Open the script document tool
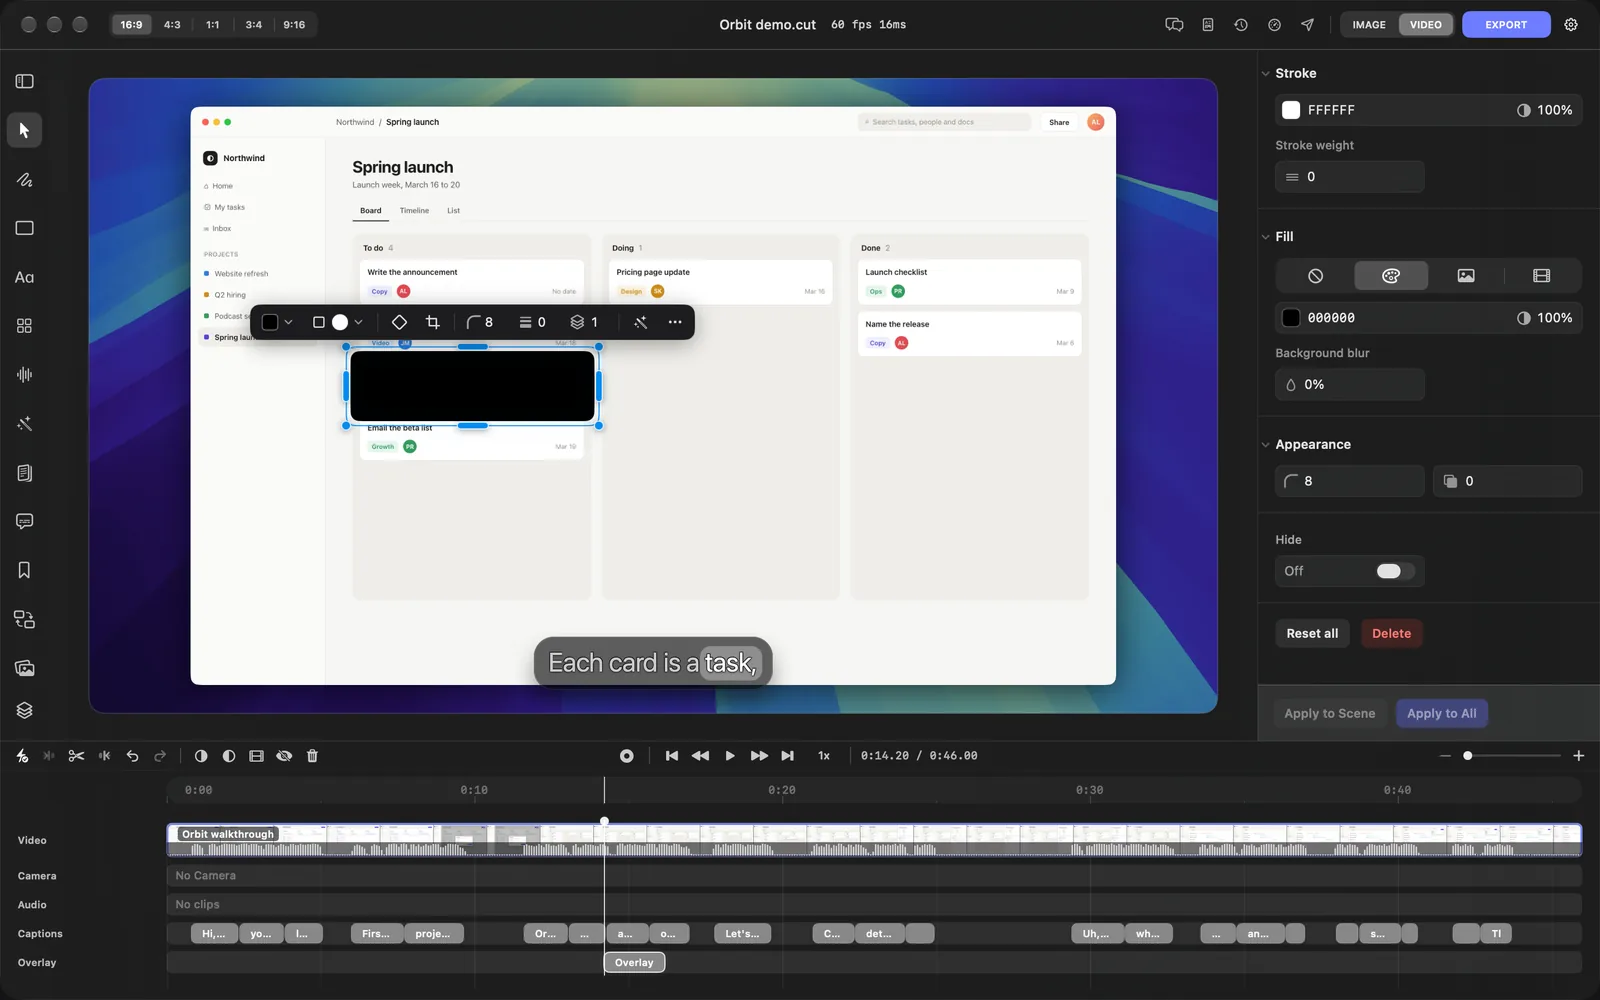The width and height of the screenshot is (1600, 1000). [25, 473]
